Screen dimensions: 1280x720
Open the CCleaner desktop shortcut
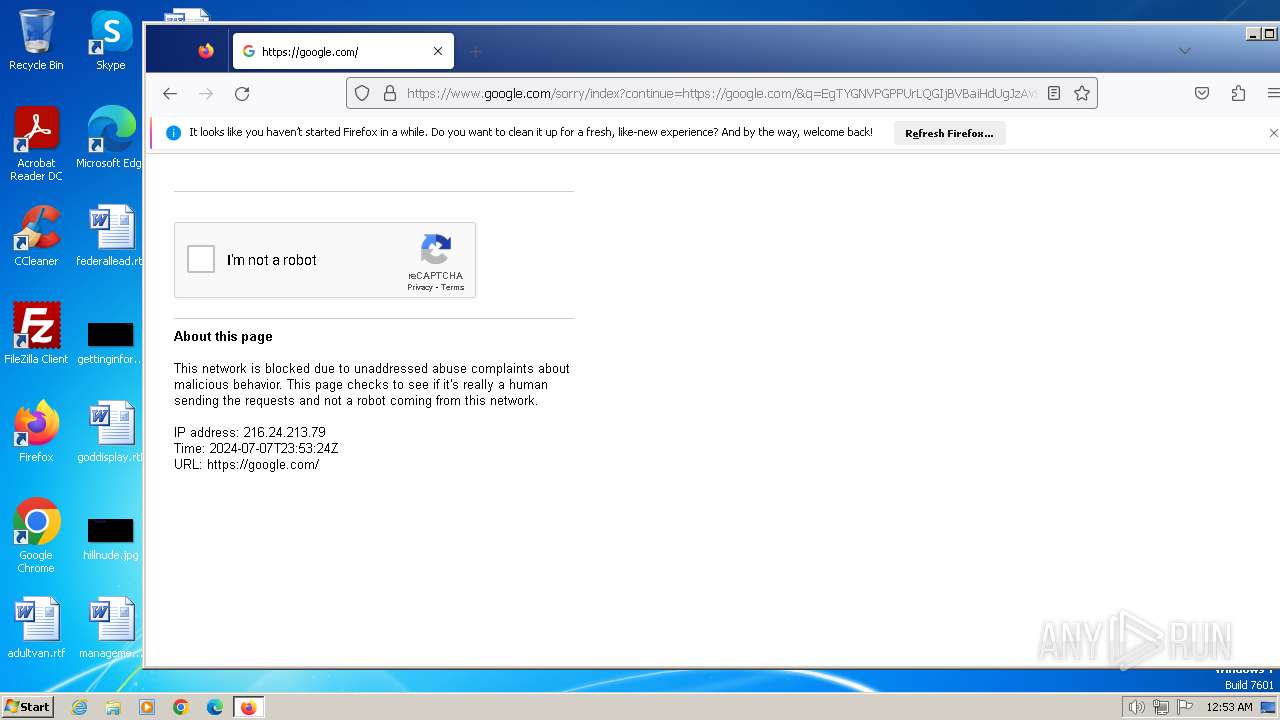tap(36, 236)
